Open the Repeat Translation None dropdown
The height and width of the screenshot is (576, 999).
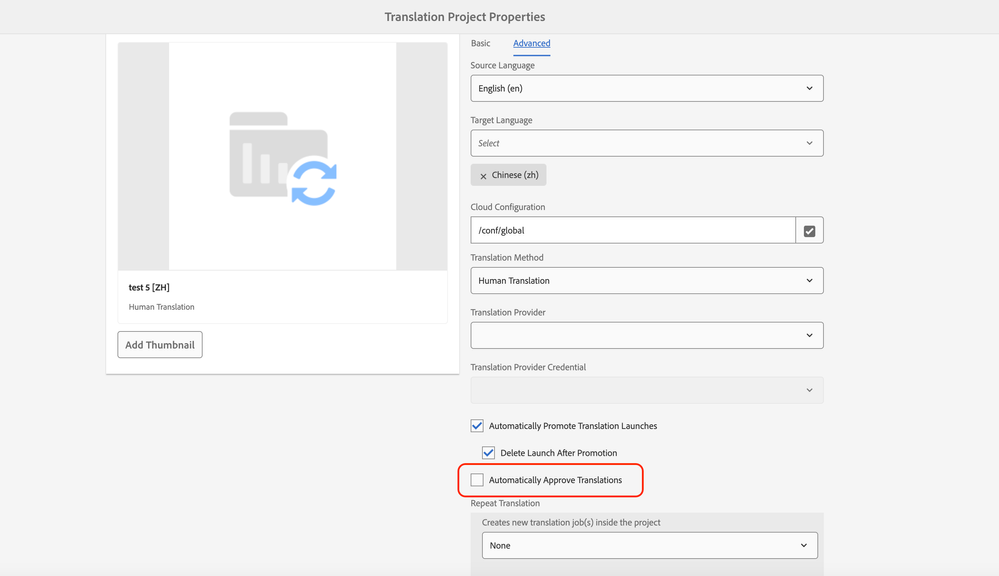tap(649, 545)
